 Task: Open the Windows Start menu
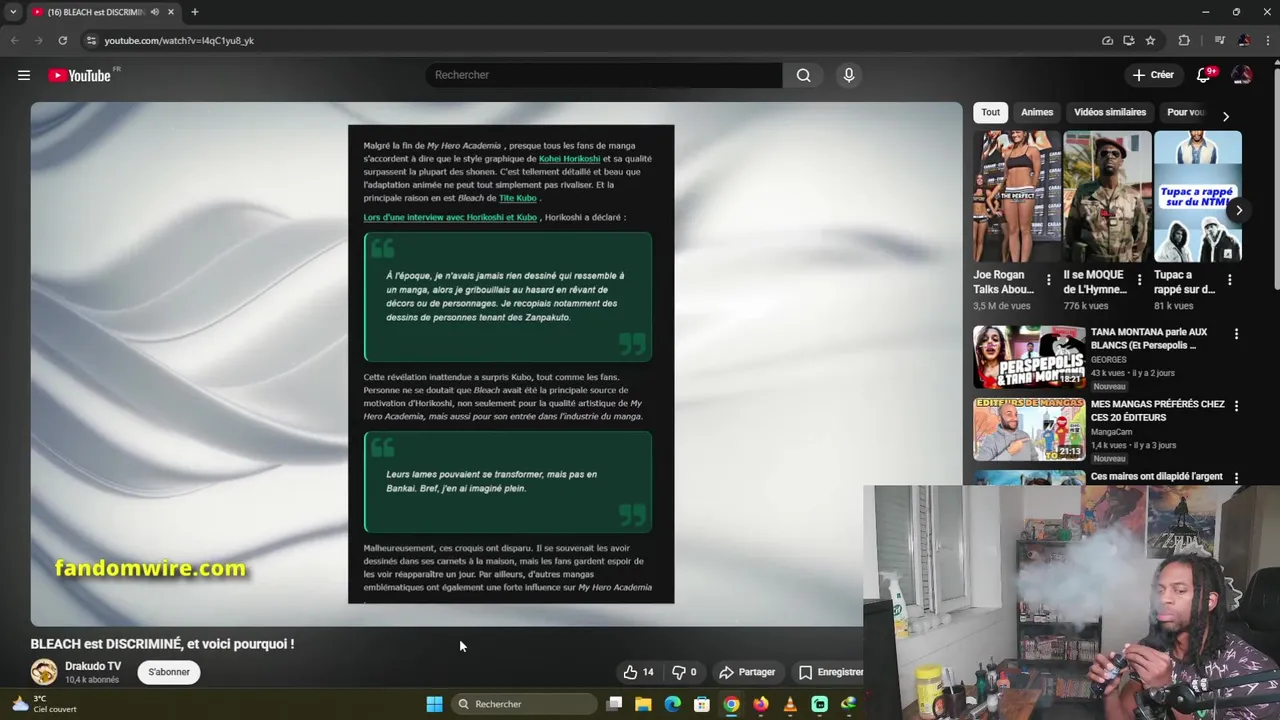click(434, 704)
